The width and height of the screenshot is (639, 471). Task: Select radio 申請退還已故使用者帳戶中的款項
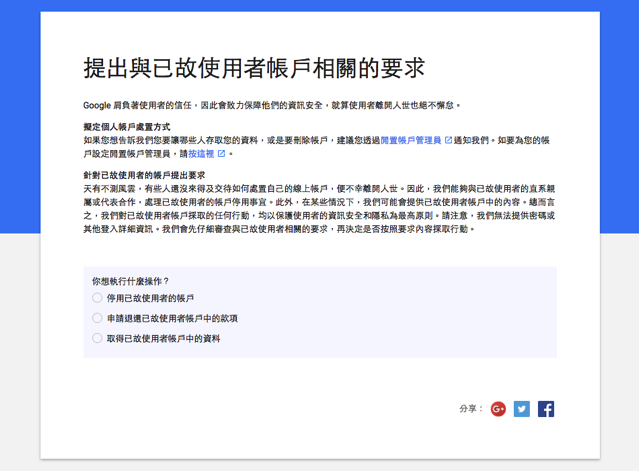pos(97,318)
